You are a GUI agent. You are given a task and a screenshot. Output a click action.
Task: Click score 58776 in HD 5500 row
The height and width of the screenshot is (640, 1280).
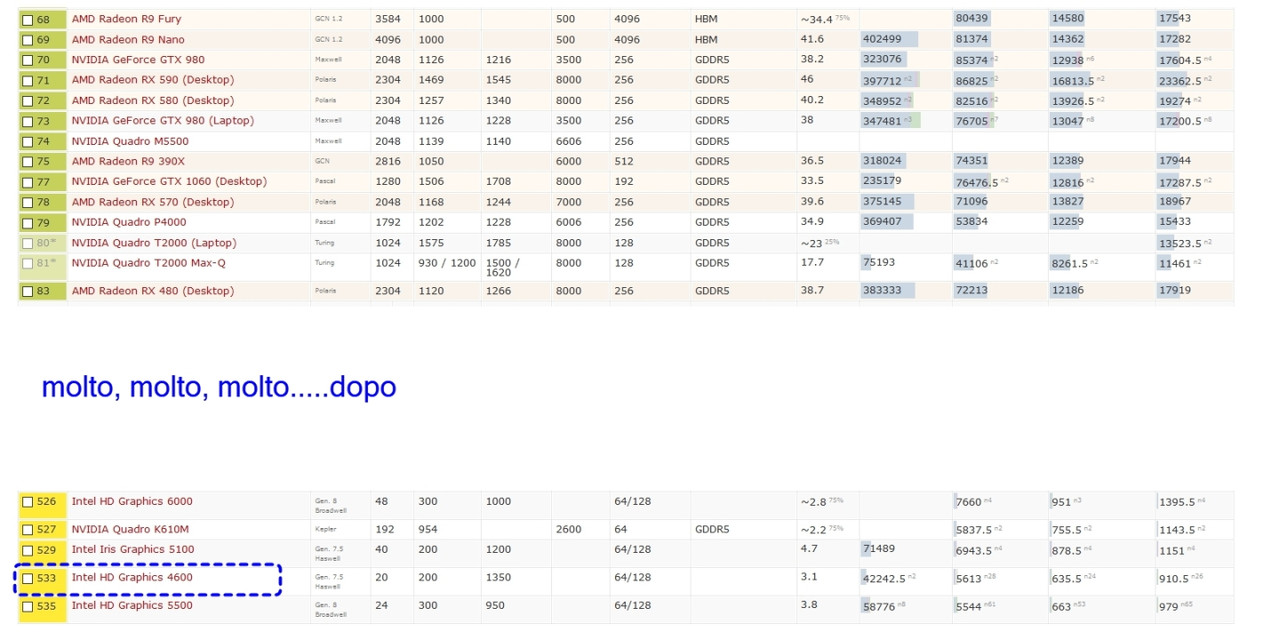point(879,606)
